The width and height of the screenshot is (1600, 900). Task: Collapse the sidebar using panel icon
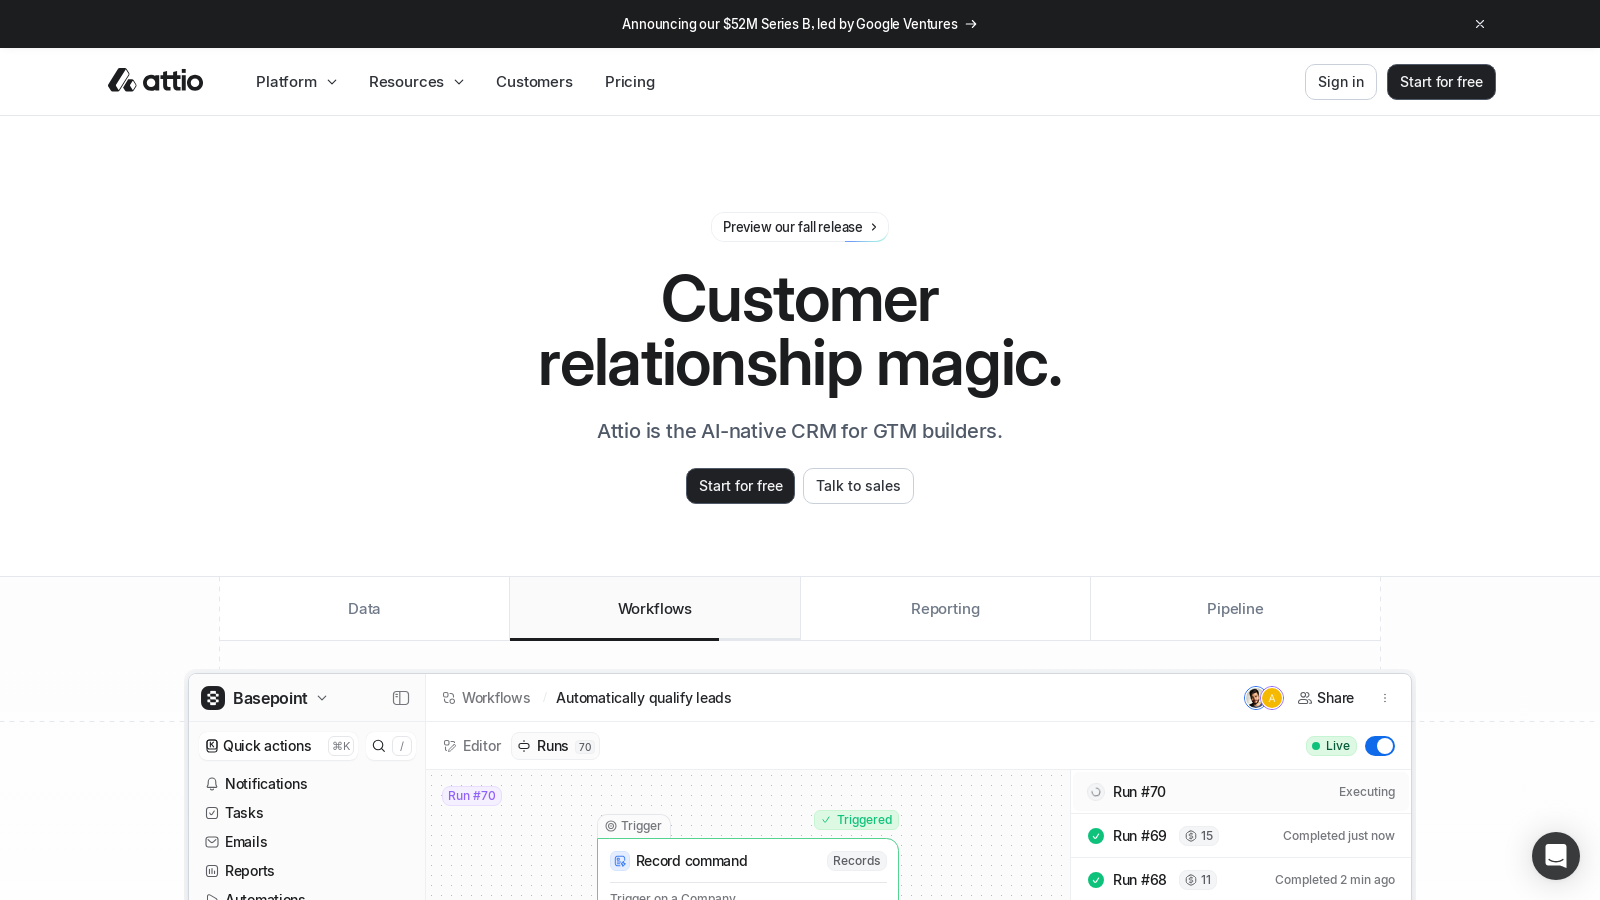tap(401, 698)
